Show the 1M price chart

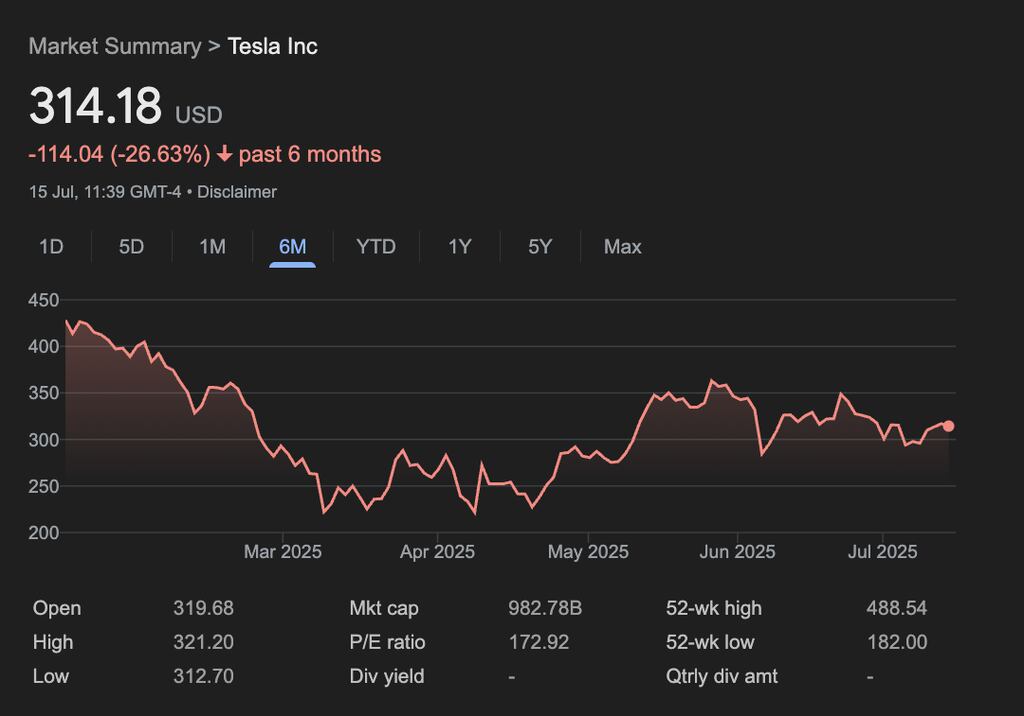(212, 247)
